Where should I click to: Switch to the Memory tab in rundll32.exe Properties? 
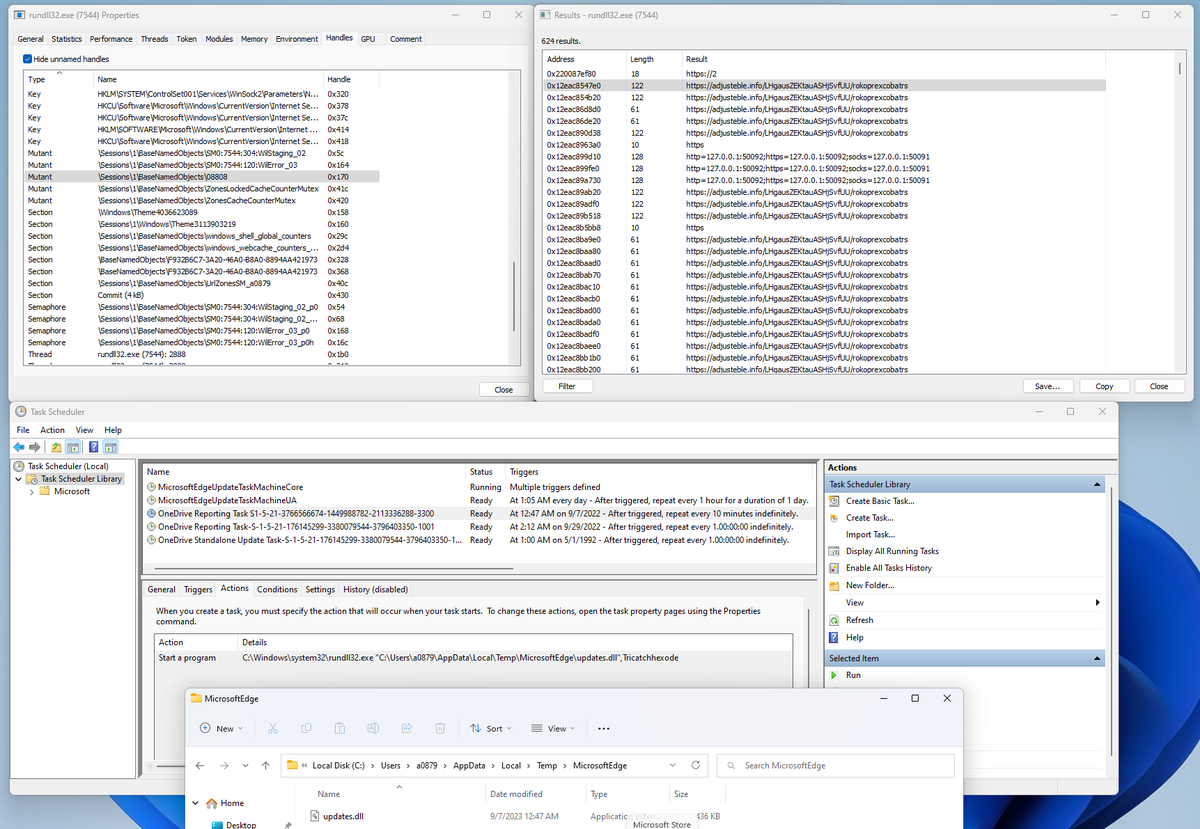[x=254, y=39]
